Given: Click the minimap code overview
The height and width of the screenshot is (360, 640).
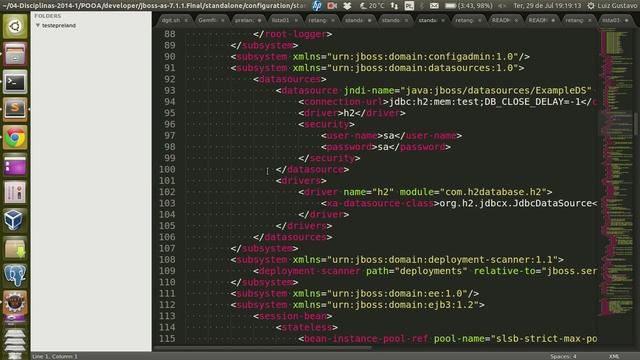Looking at the screenshot, I should [616, 171].
